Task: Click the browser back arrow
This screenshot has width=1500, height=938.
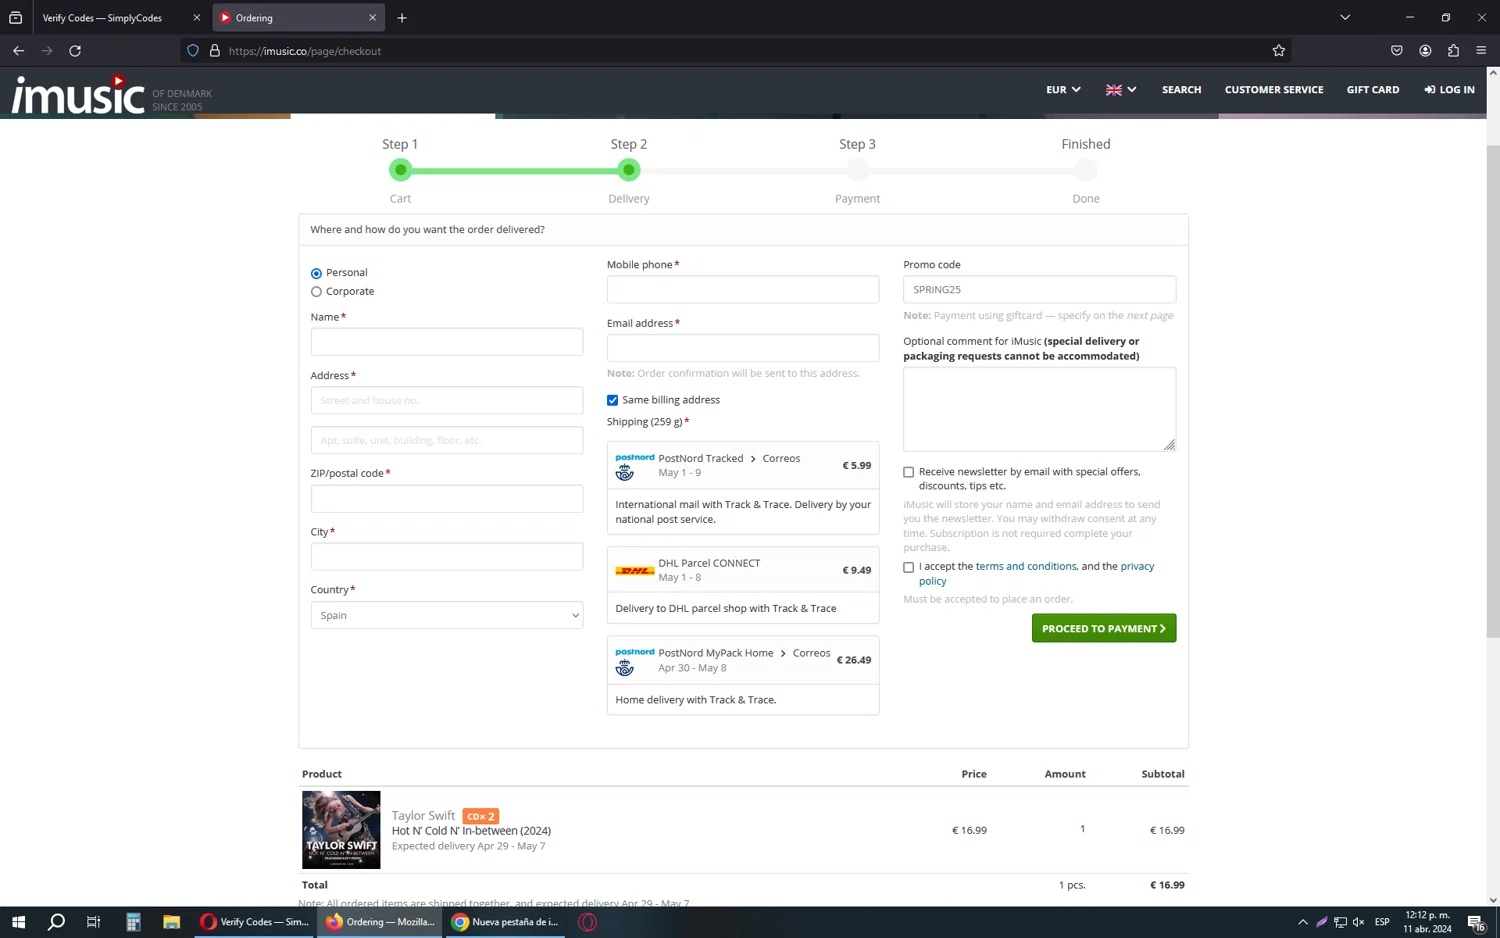Action: click(18, 51)
